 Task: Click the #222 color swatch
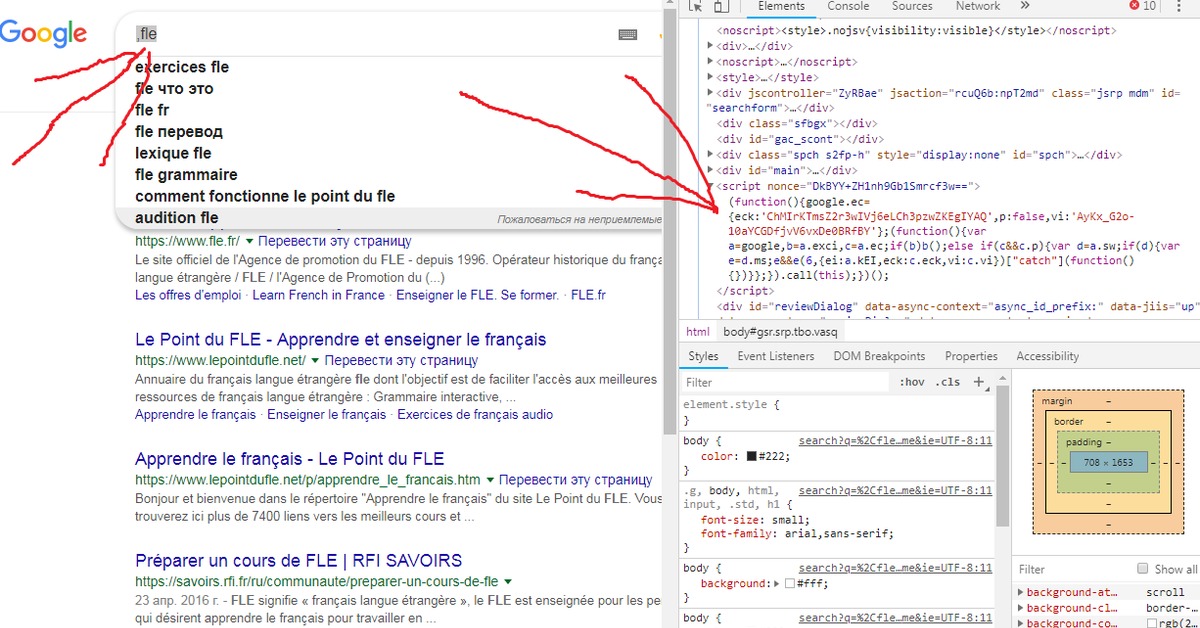point(752,457)
